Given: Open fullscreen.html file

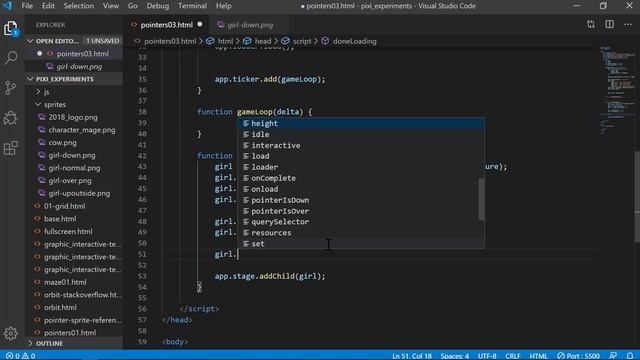Looking at the screenshot, I should (68, 231).
